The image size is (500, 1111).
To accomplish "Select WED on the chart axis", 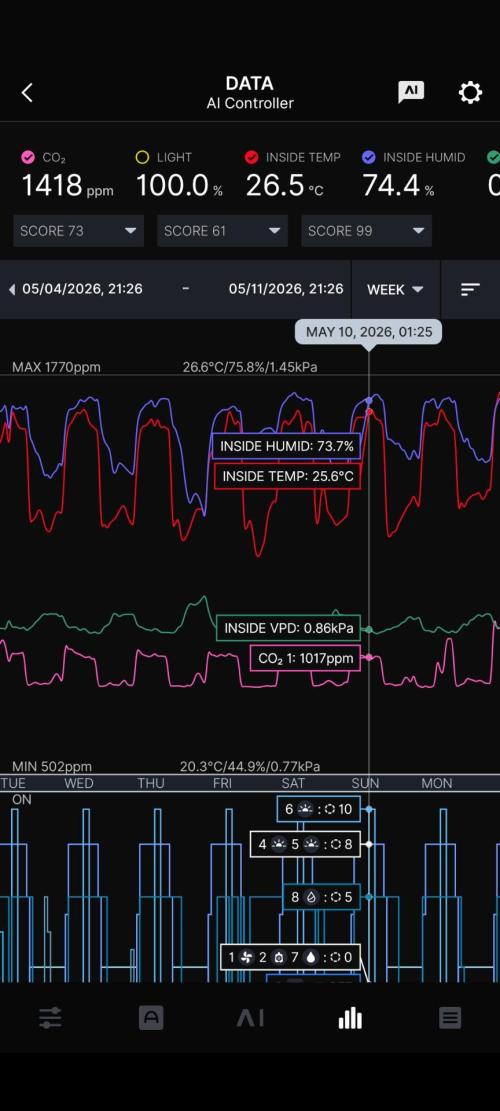I will pos(79,783).
